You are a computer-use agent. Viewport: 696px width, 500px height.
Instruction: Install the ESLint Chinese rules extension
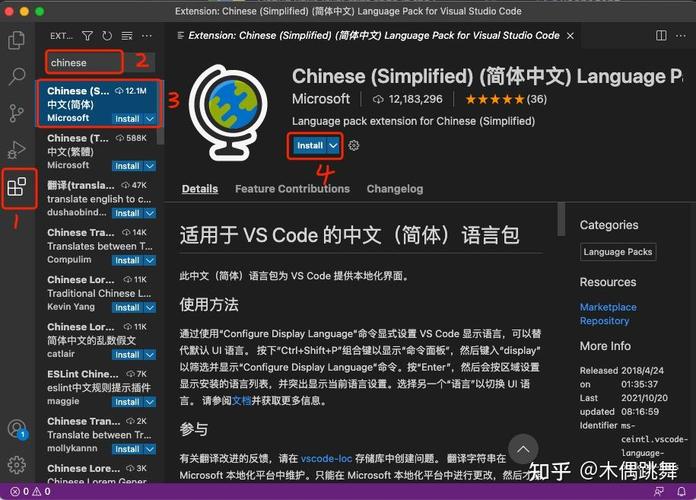coord(127,402)
